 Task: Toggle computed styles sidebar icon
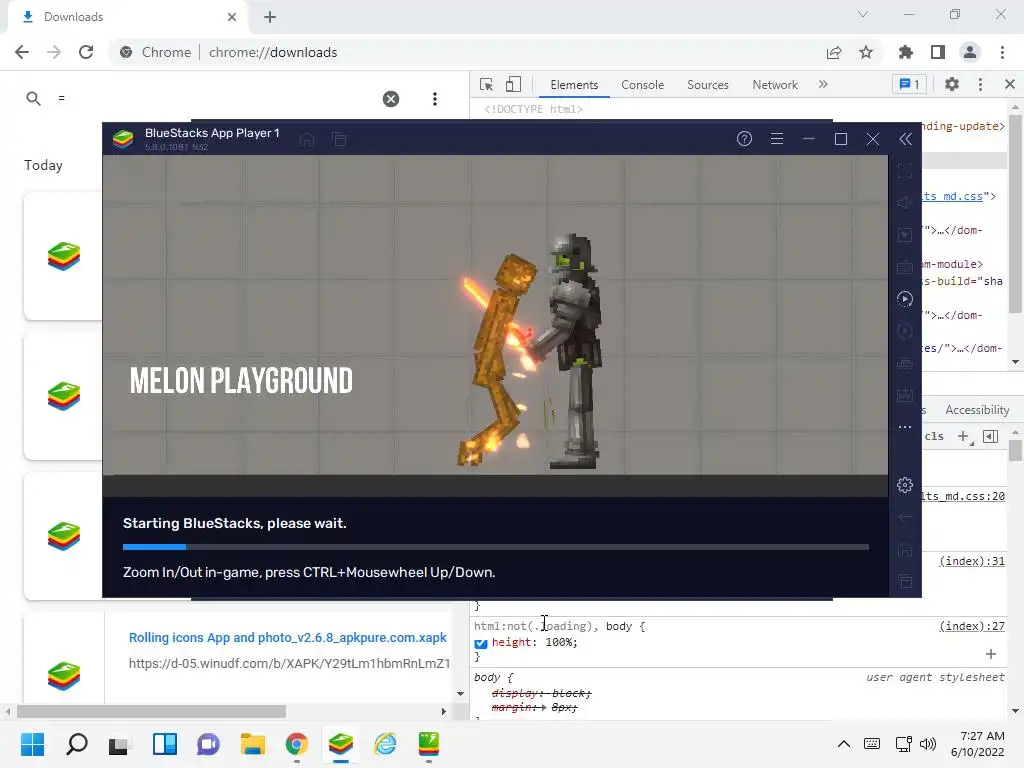point(990,436)
